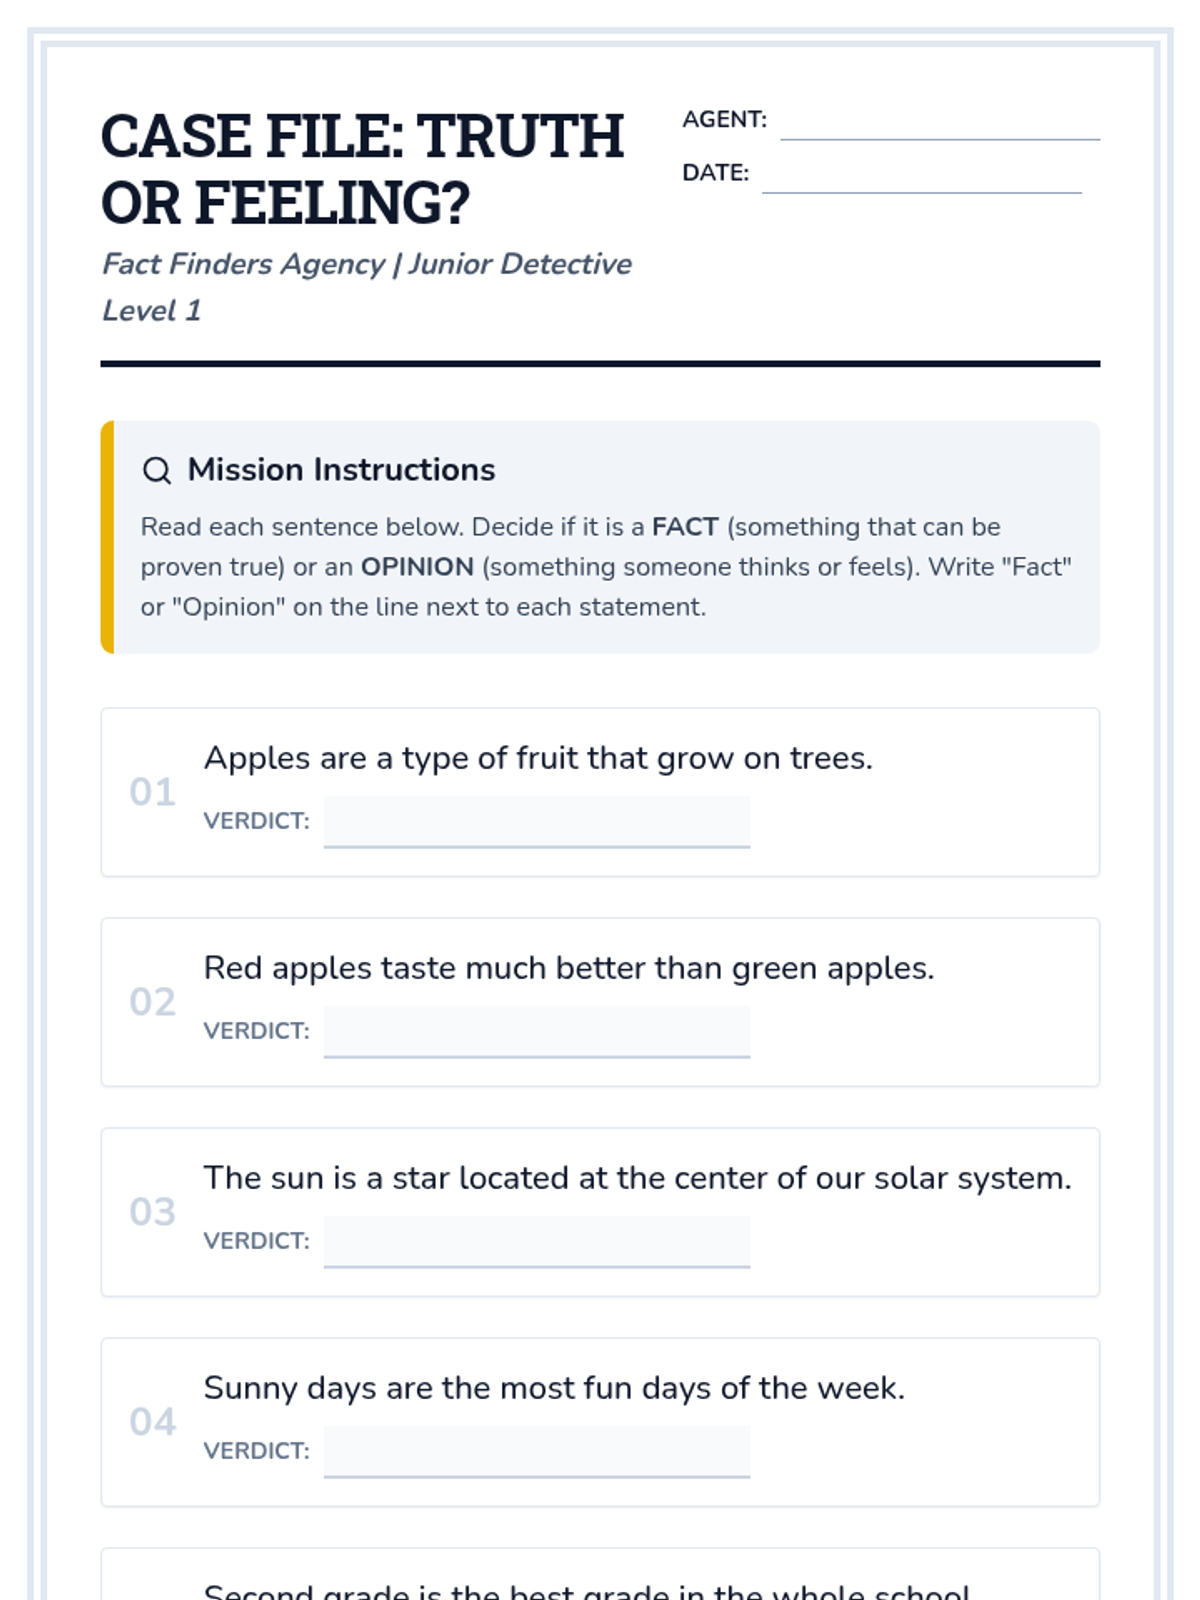Image resolution: width=1200 pixels, height=1600 pixels.
Task: Click the VERDICT field for statement 01
Action: point(536,821)
